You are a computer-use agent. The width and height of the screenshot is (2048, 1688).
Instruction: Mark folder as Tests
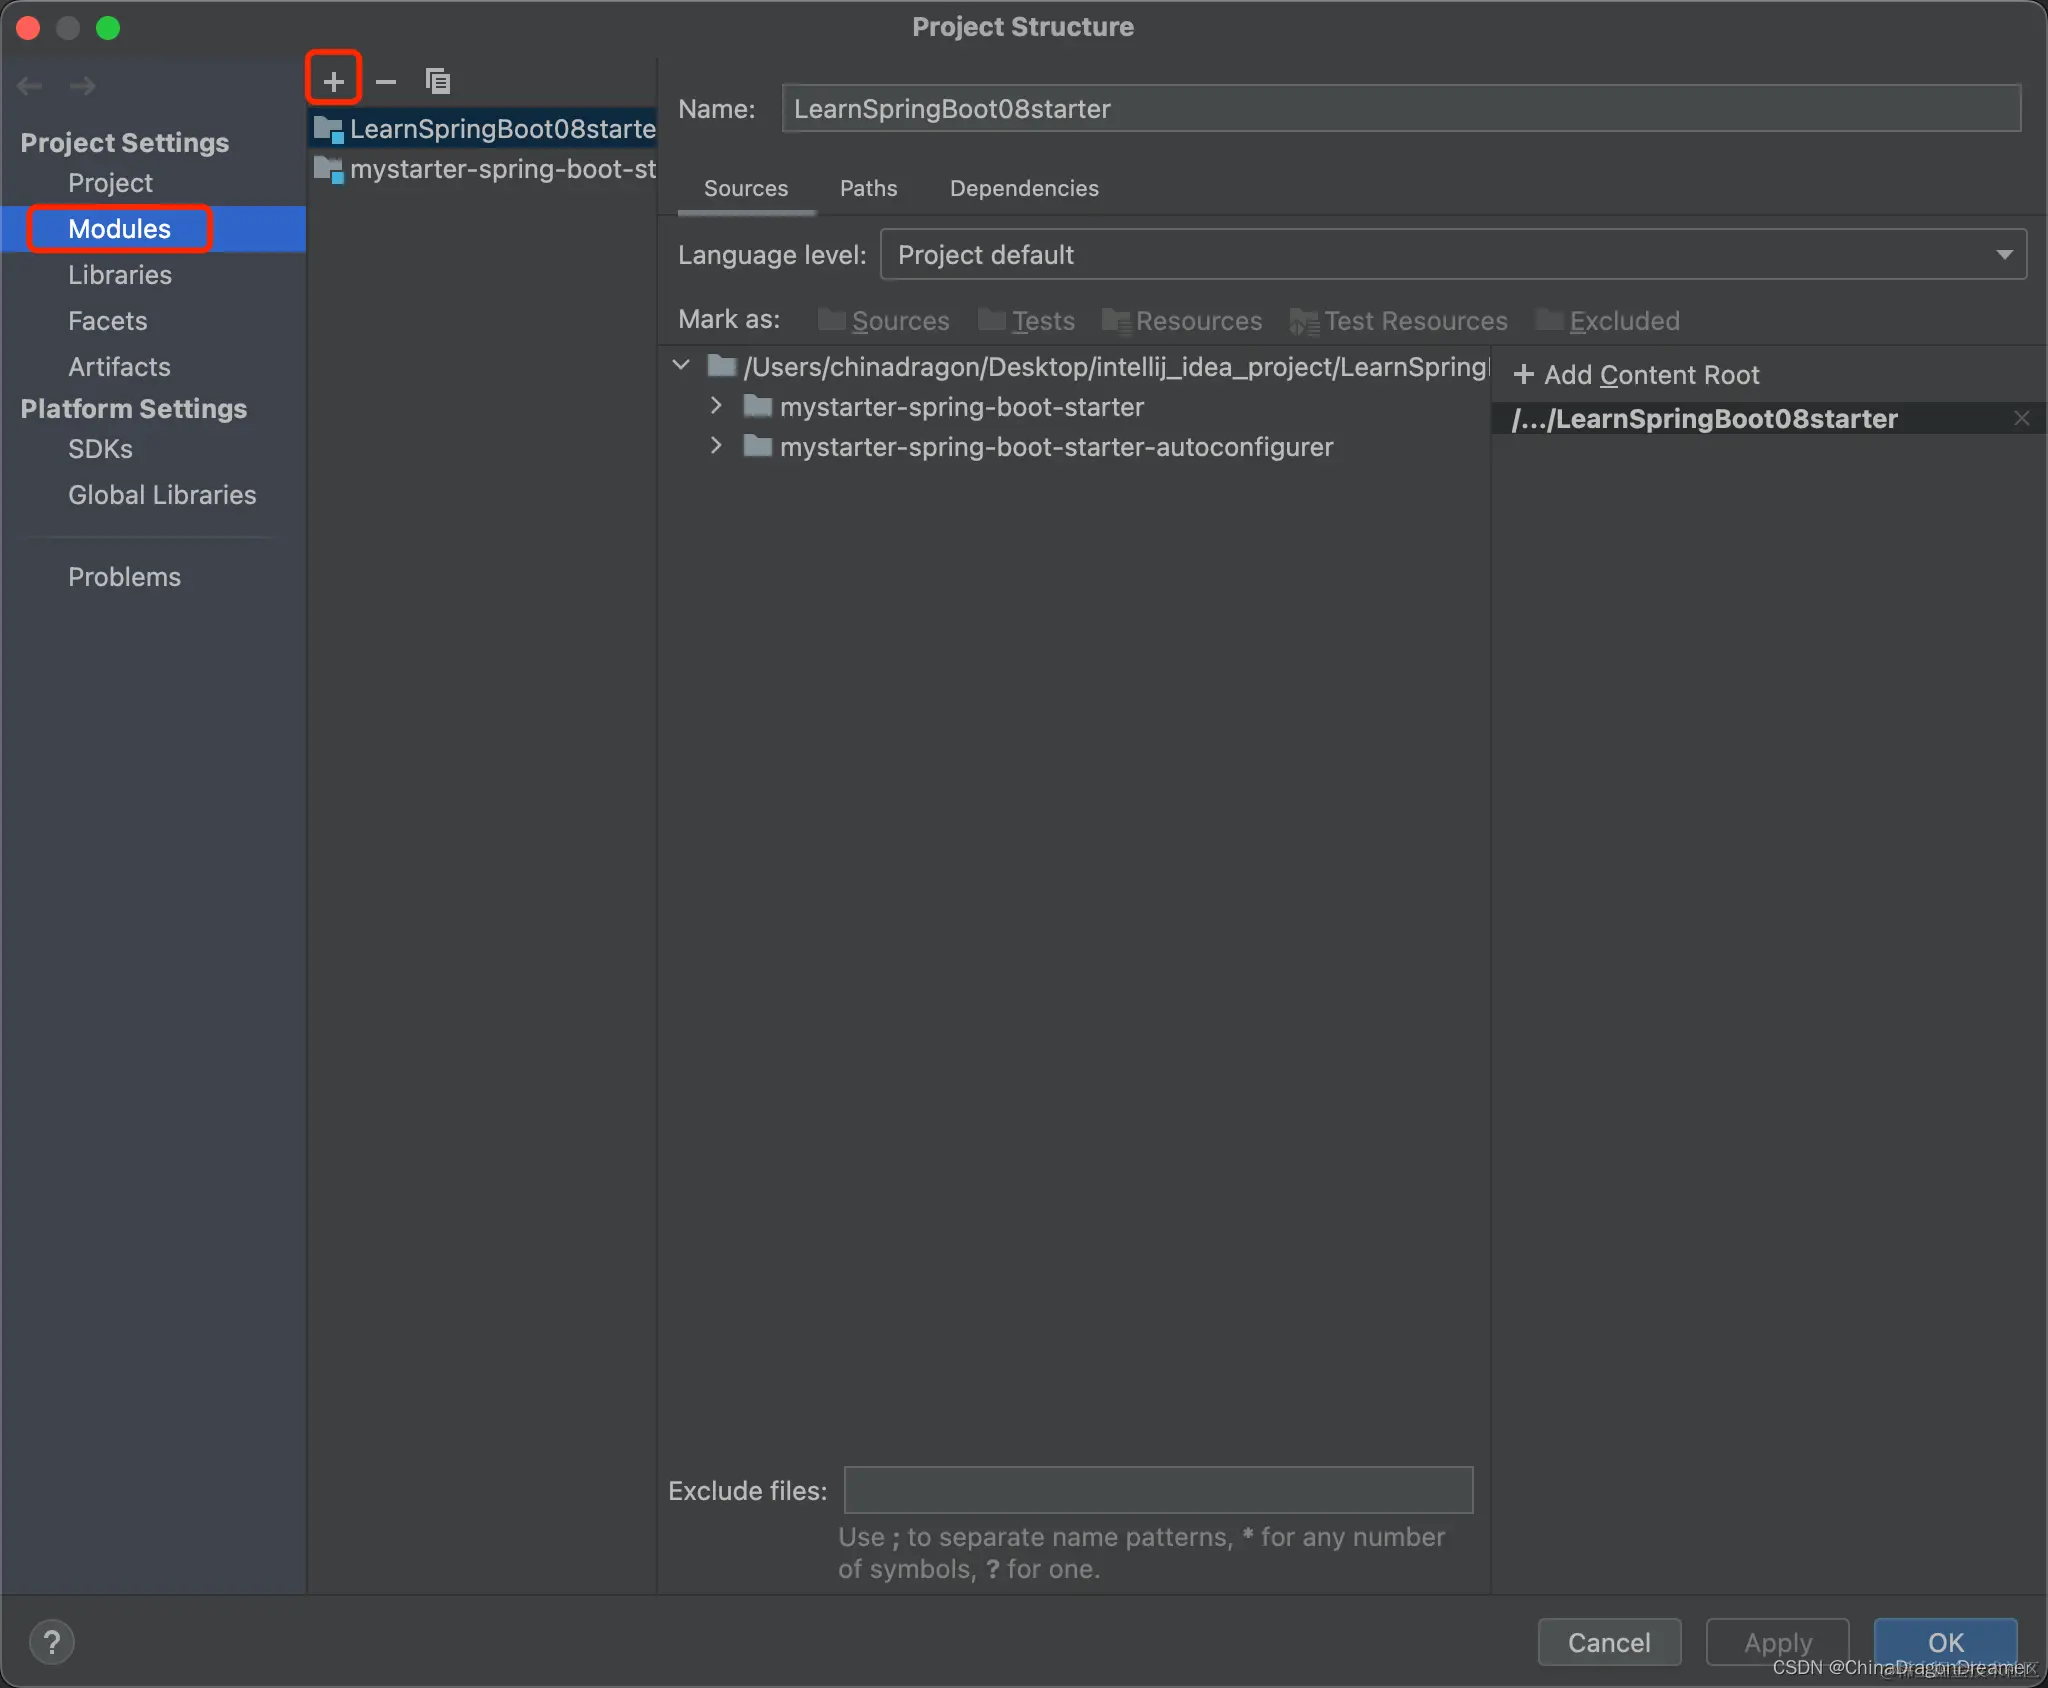[1027, 321]
